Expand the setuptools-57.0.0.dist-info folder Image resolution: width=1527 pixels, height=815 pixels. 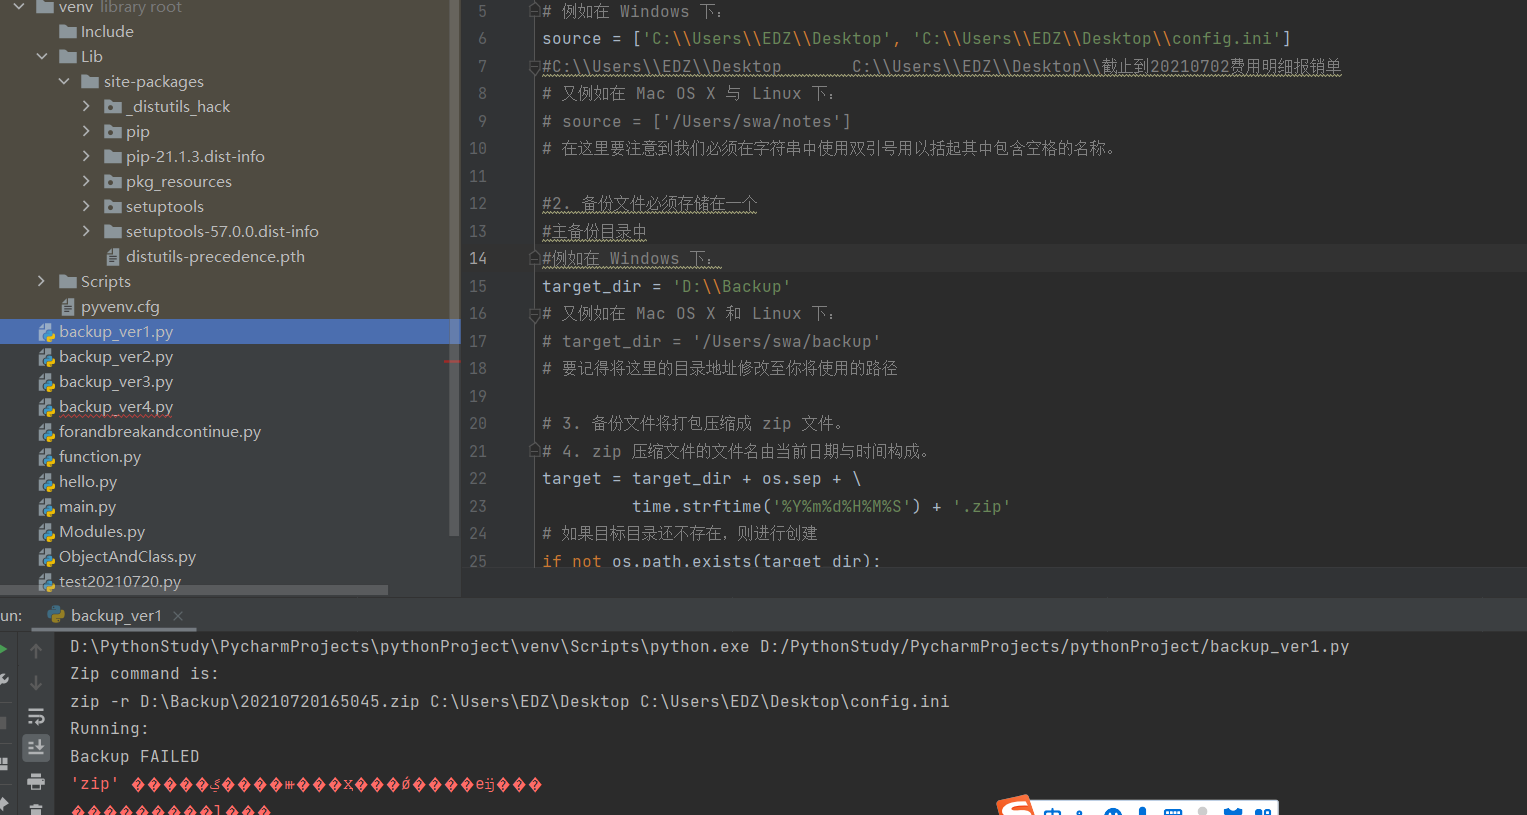tap(86, 231)
